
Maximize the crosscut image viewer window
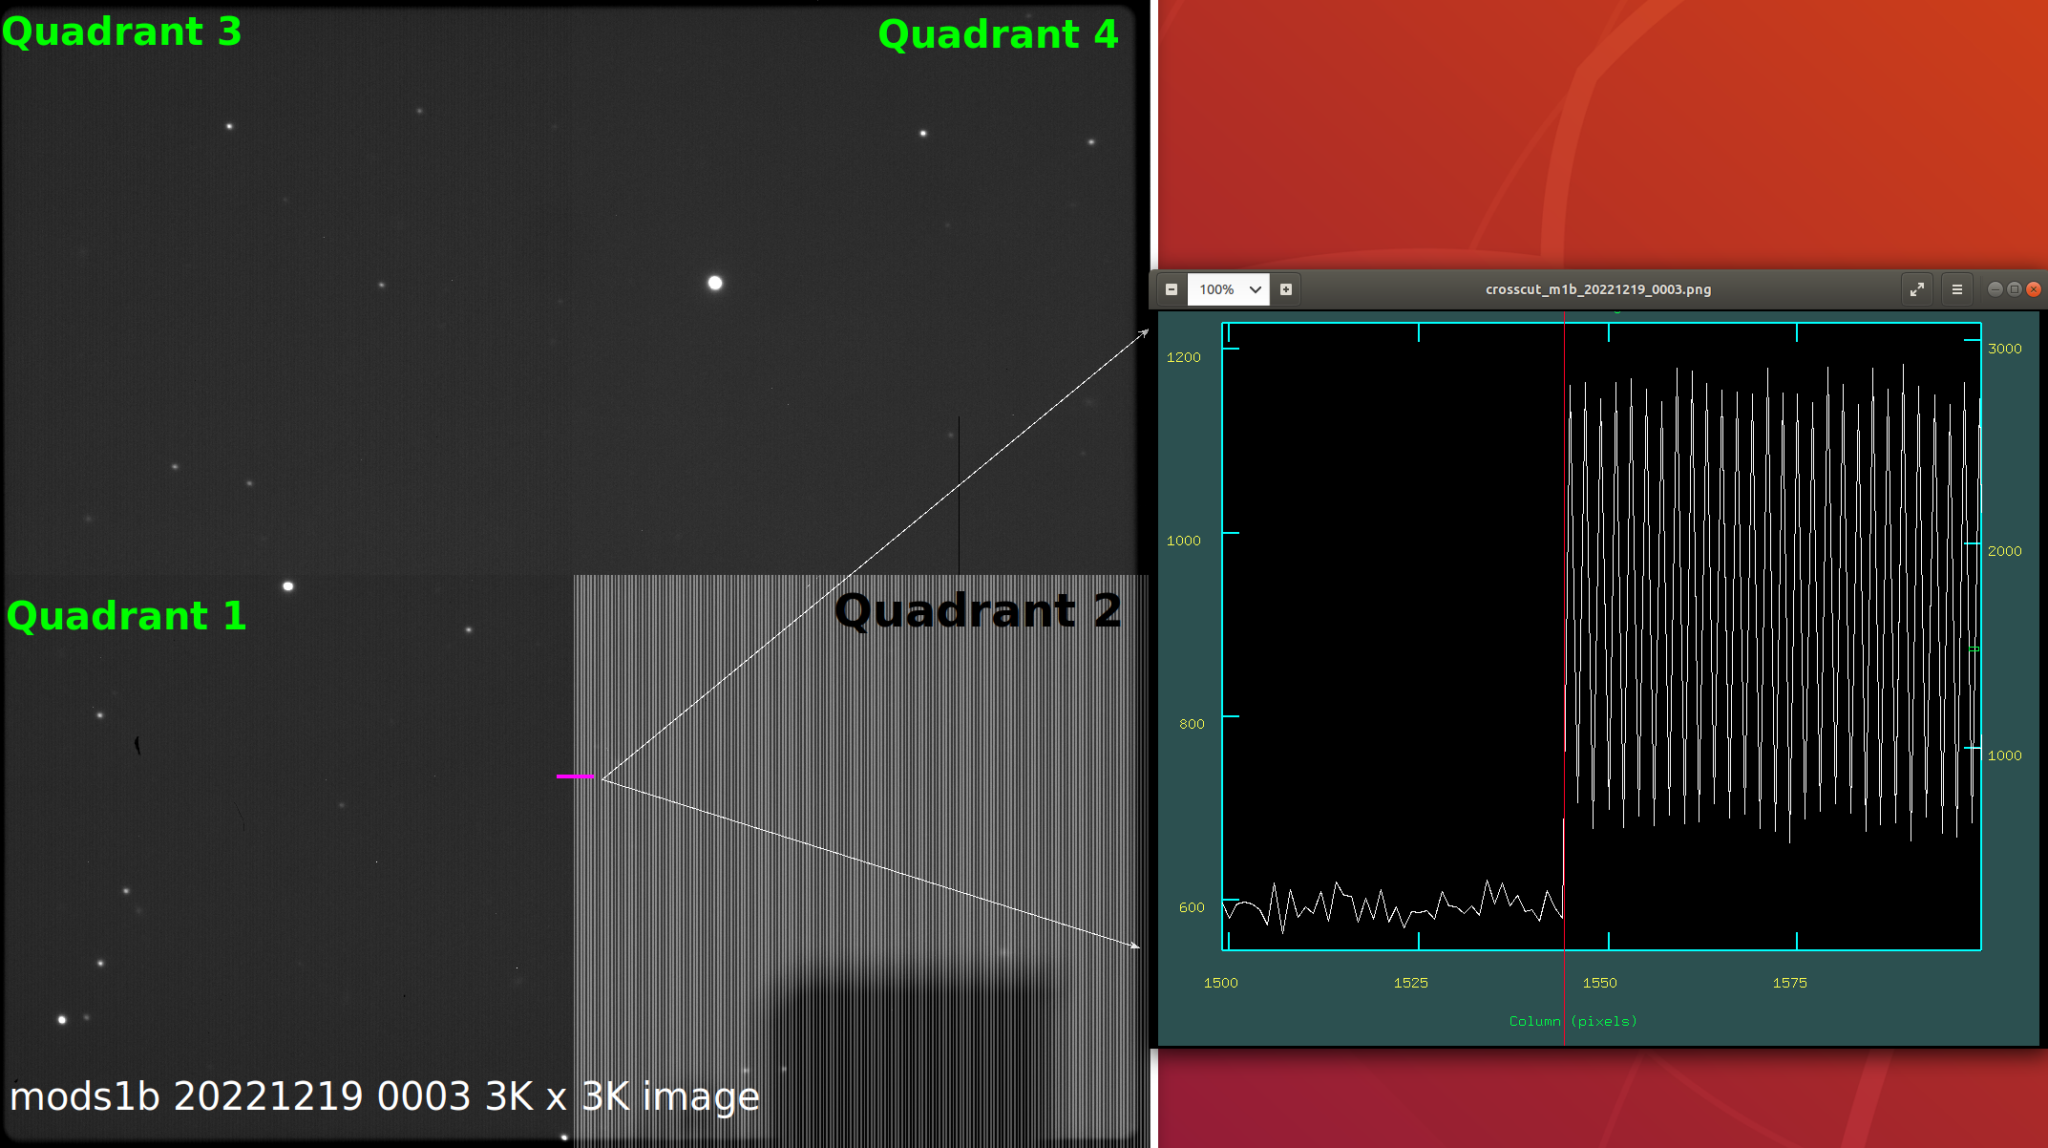tap(2014, 289)
